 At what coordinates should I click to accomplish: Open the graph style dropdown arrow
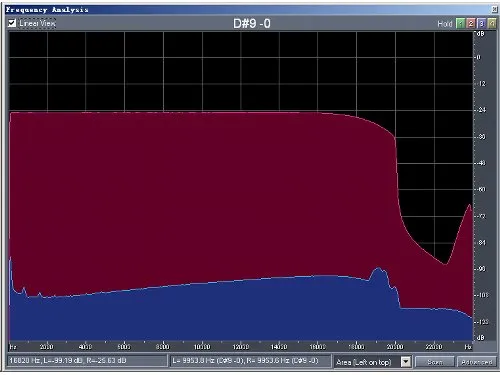click(x=406, y=362)
